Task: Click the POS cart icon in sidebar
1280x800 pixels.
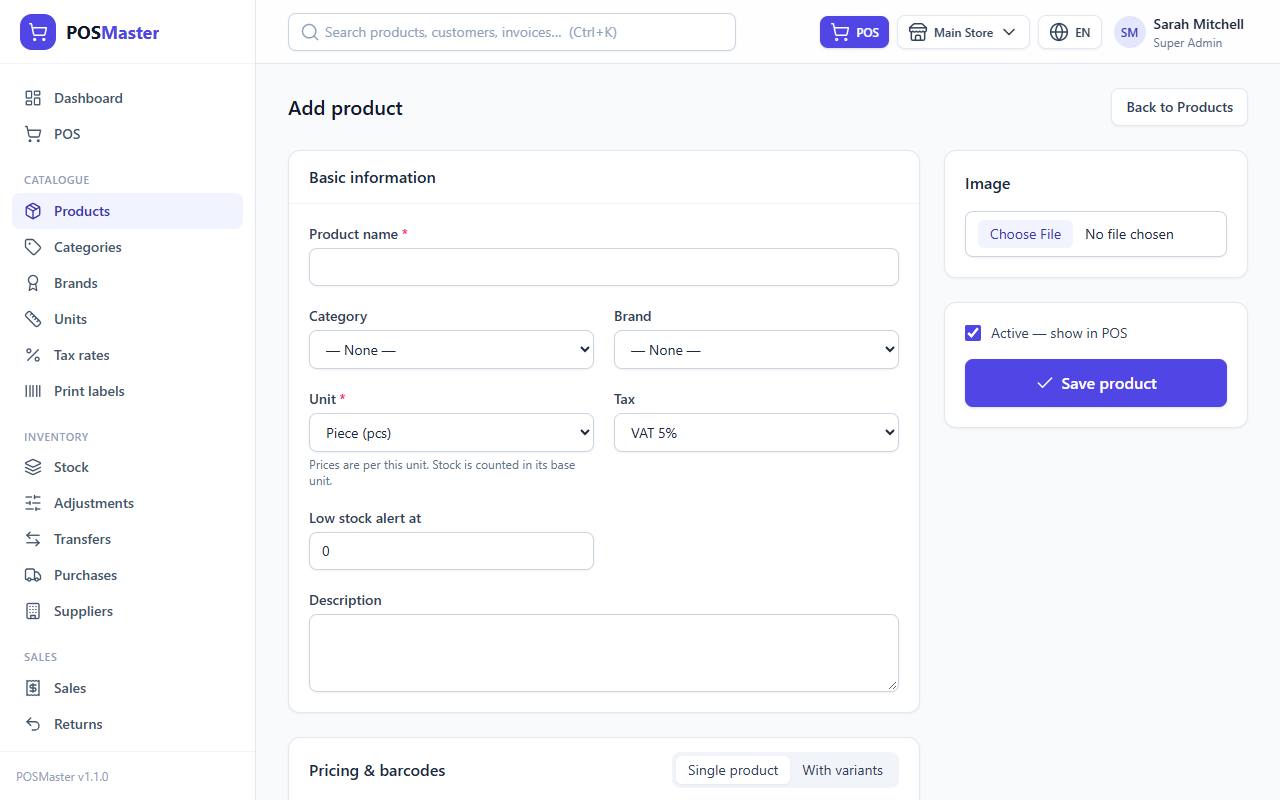Action: click(33, 134)
